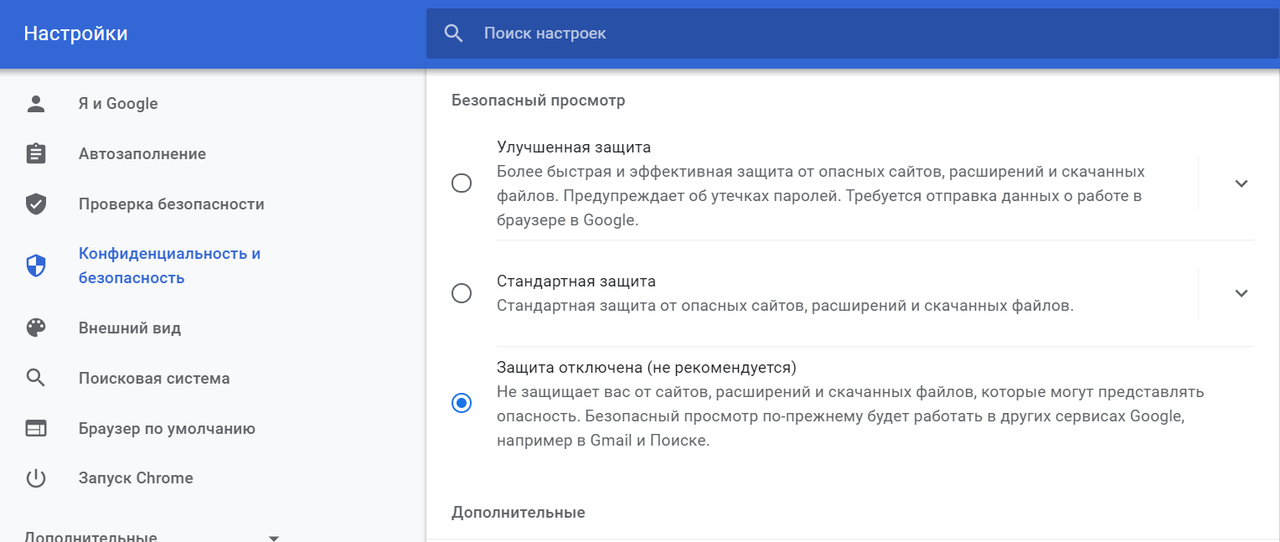Click the Стандартная защита option title
Image resolution: width=1280 pixels, height=542 pixels.
pos(576,281)
